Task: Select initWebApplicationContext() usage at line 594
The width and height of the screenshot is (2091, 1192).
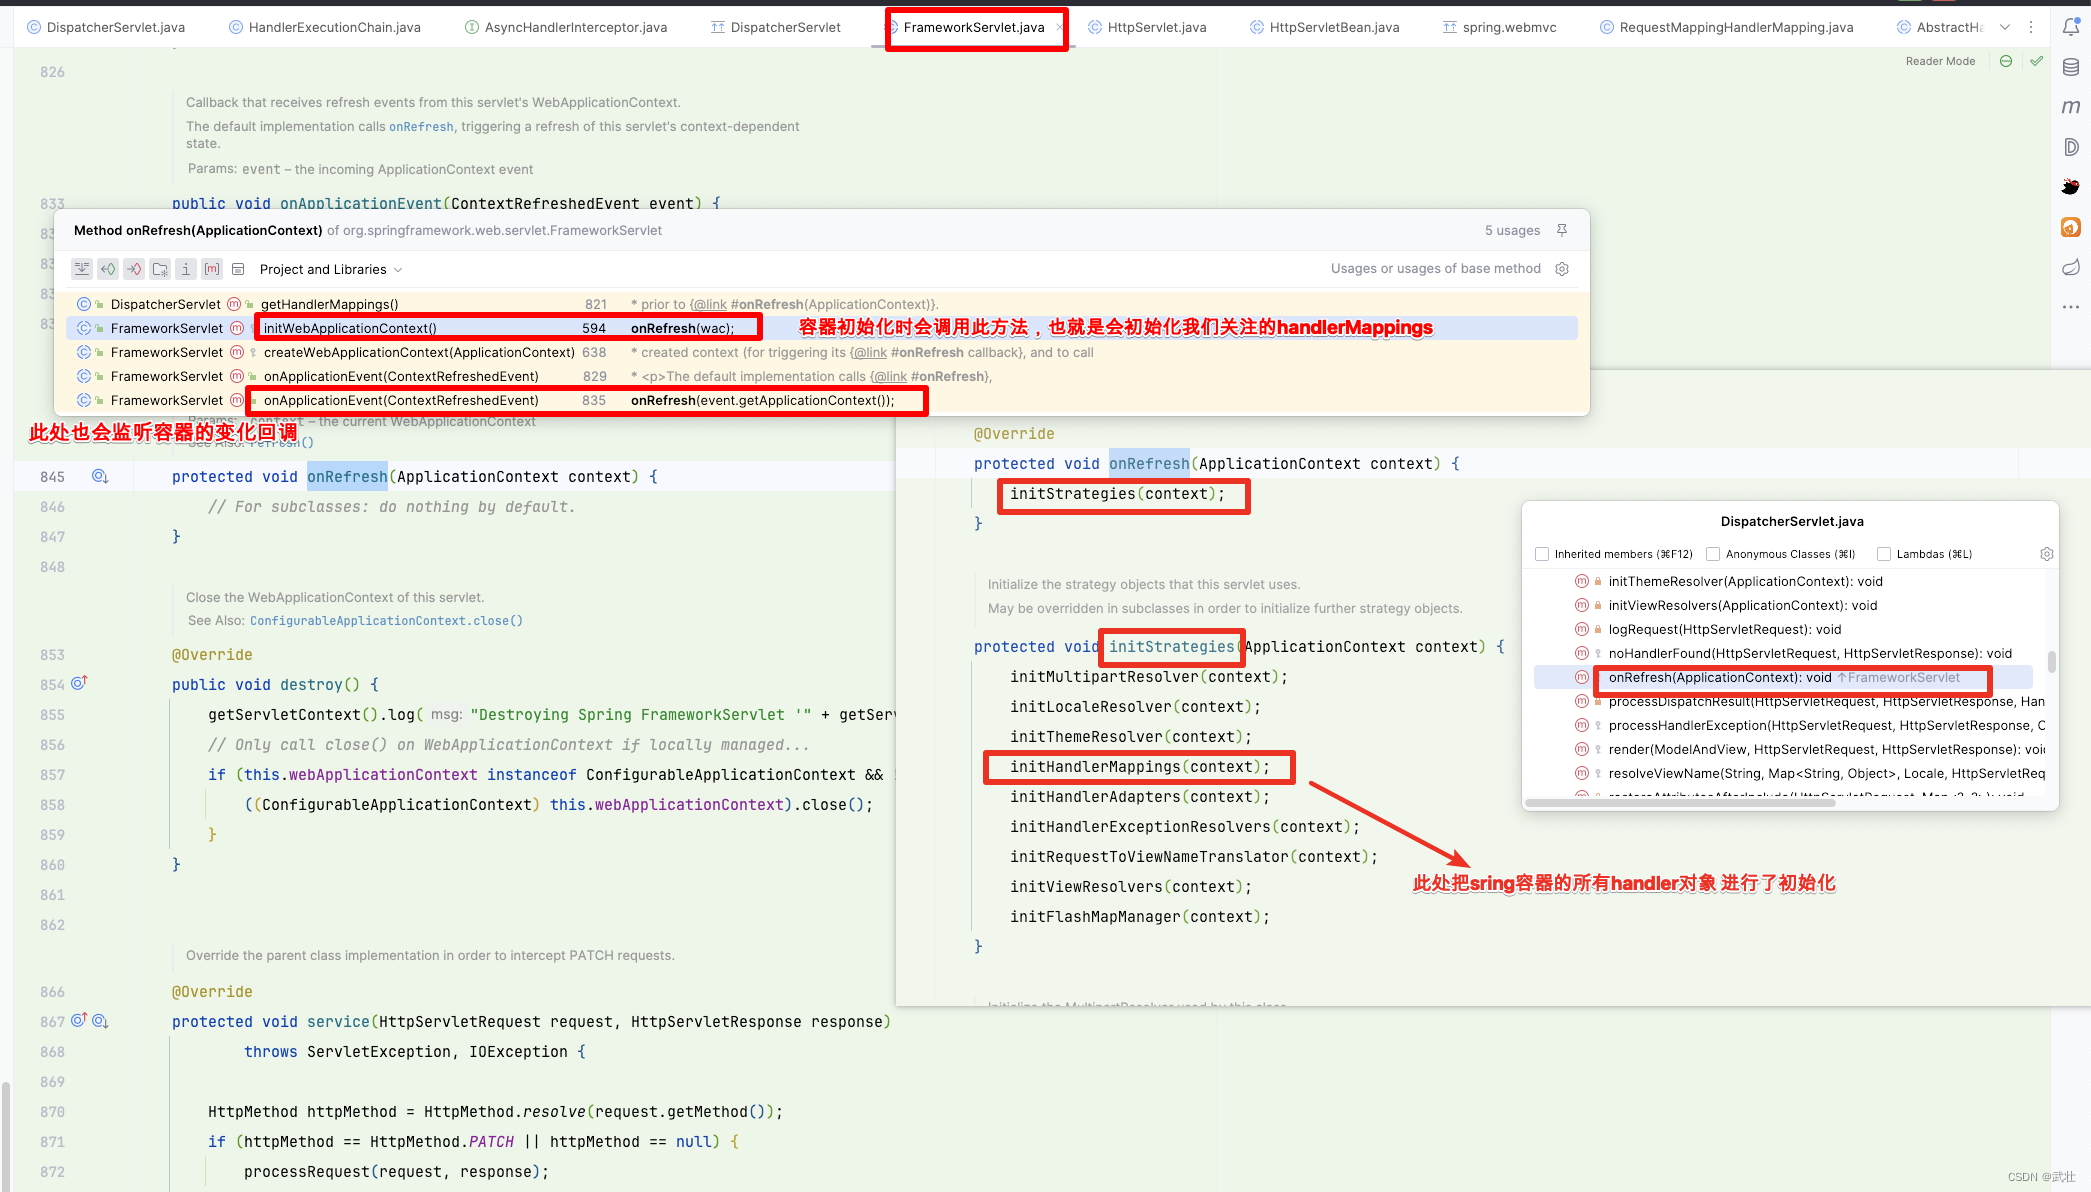Action: coord(821,328)
